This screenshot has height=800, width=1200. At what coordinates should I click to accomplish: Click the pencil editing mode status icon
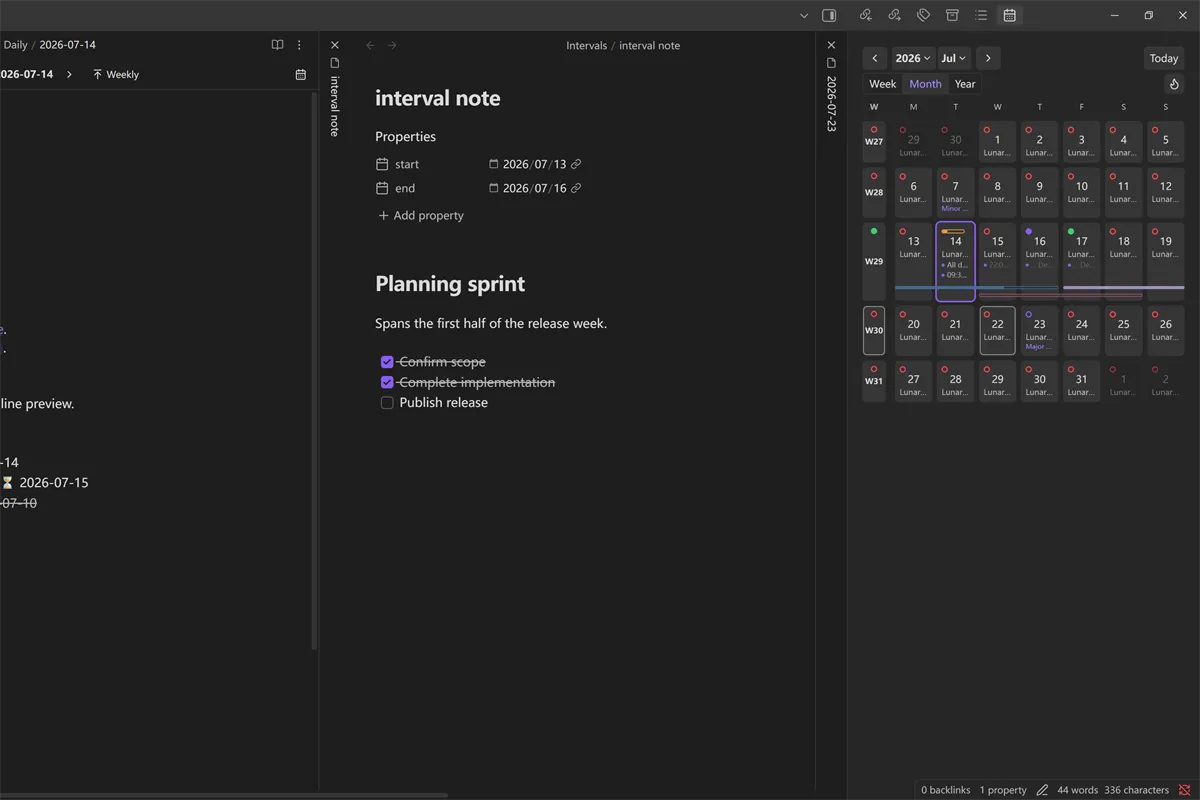tap(1042, 790)
